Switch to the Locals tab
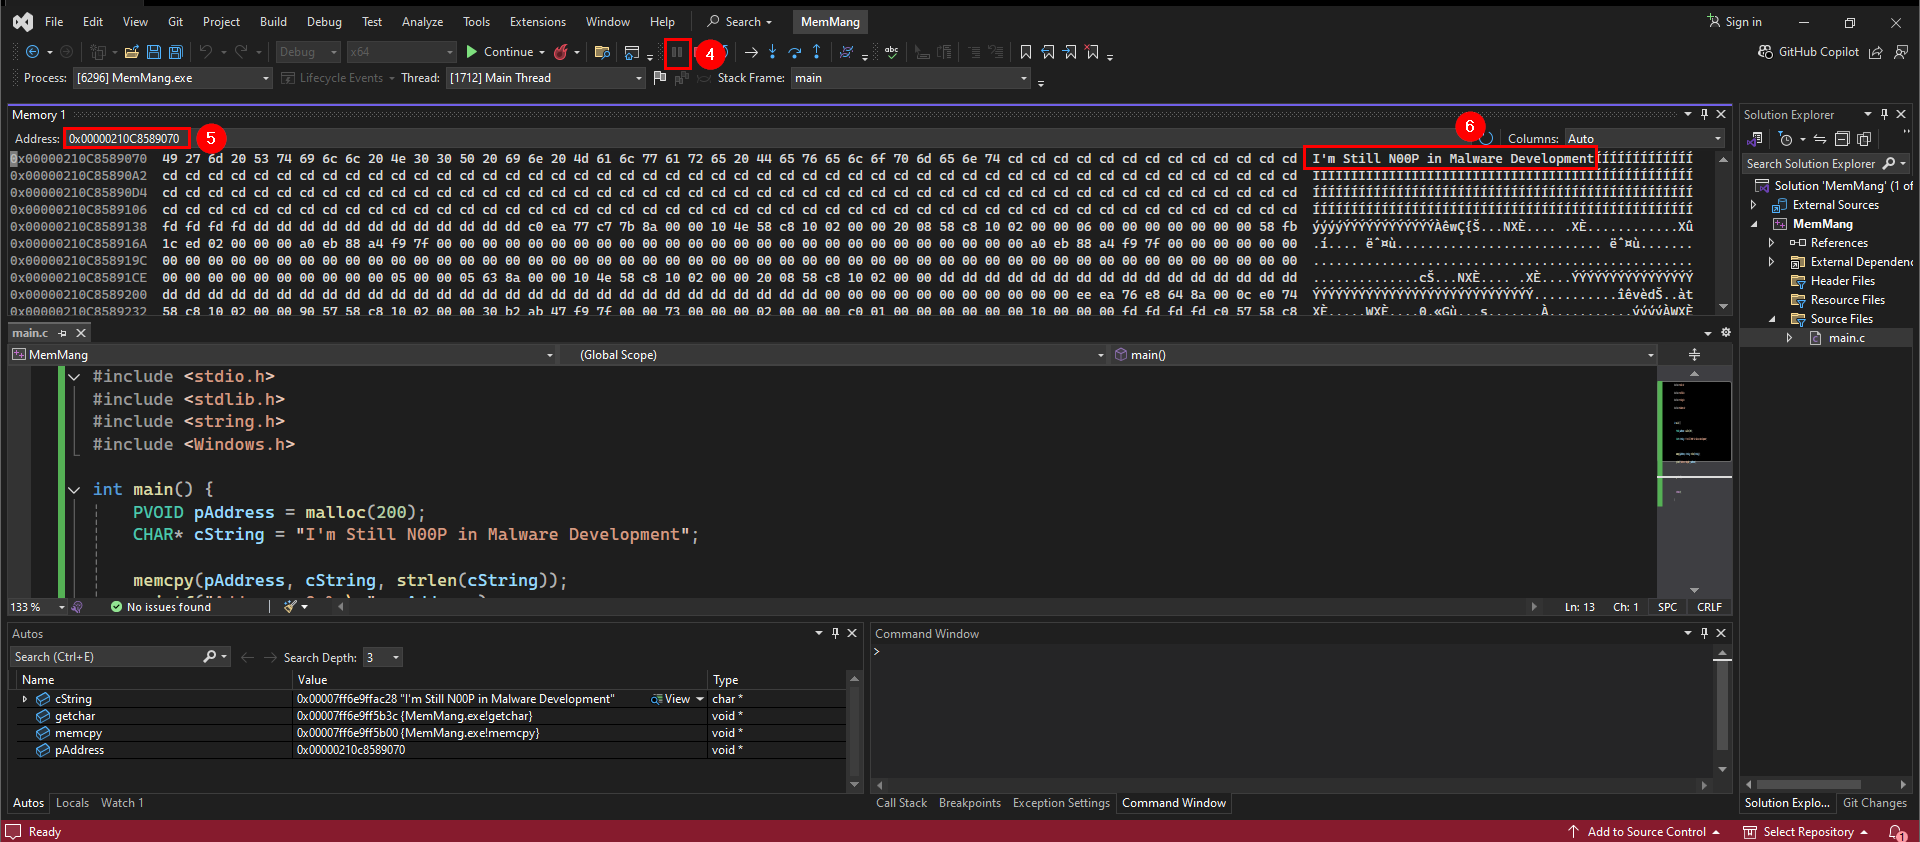Screen dimensions: 1920x842 click(72, 803)
